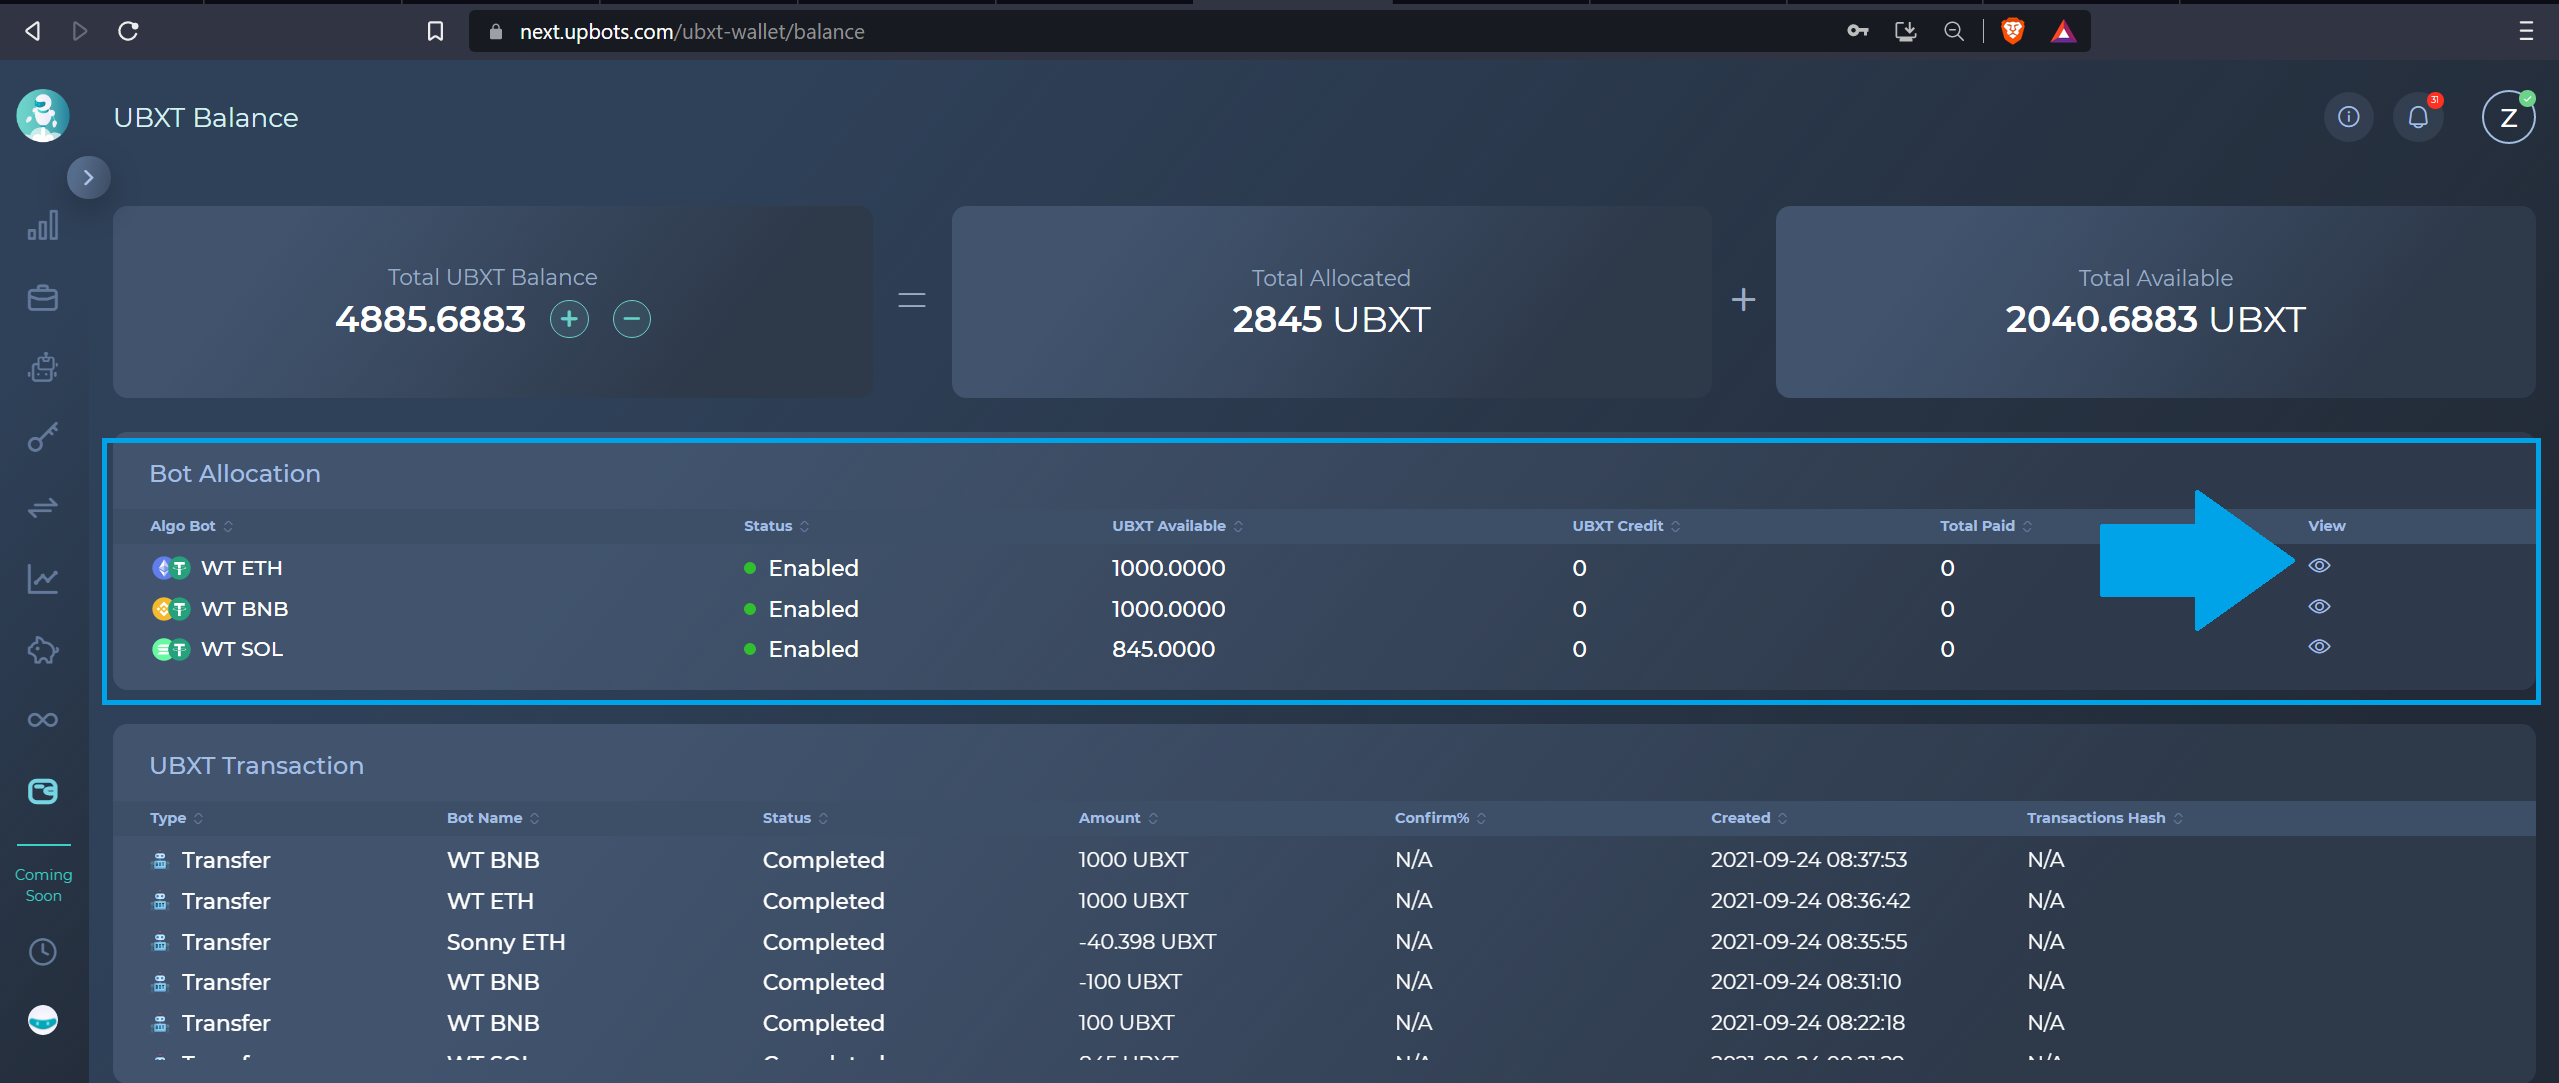Sort transactions by Confirm% column

(1440, 818)
